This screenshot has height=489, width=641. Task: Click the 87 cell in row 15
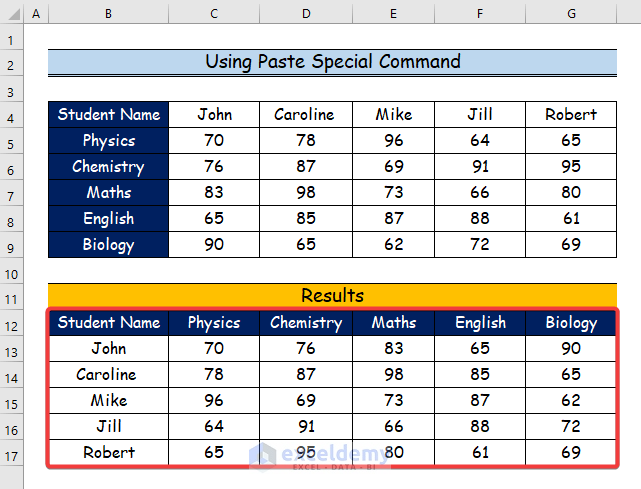click(x=480, y=401)
